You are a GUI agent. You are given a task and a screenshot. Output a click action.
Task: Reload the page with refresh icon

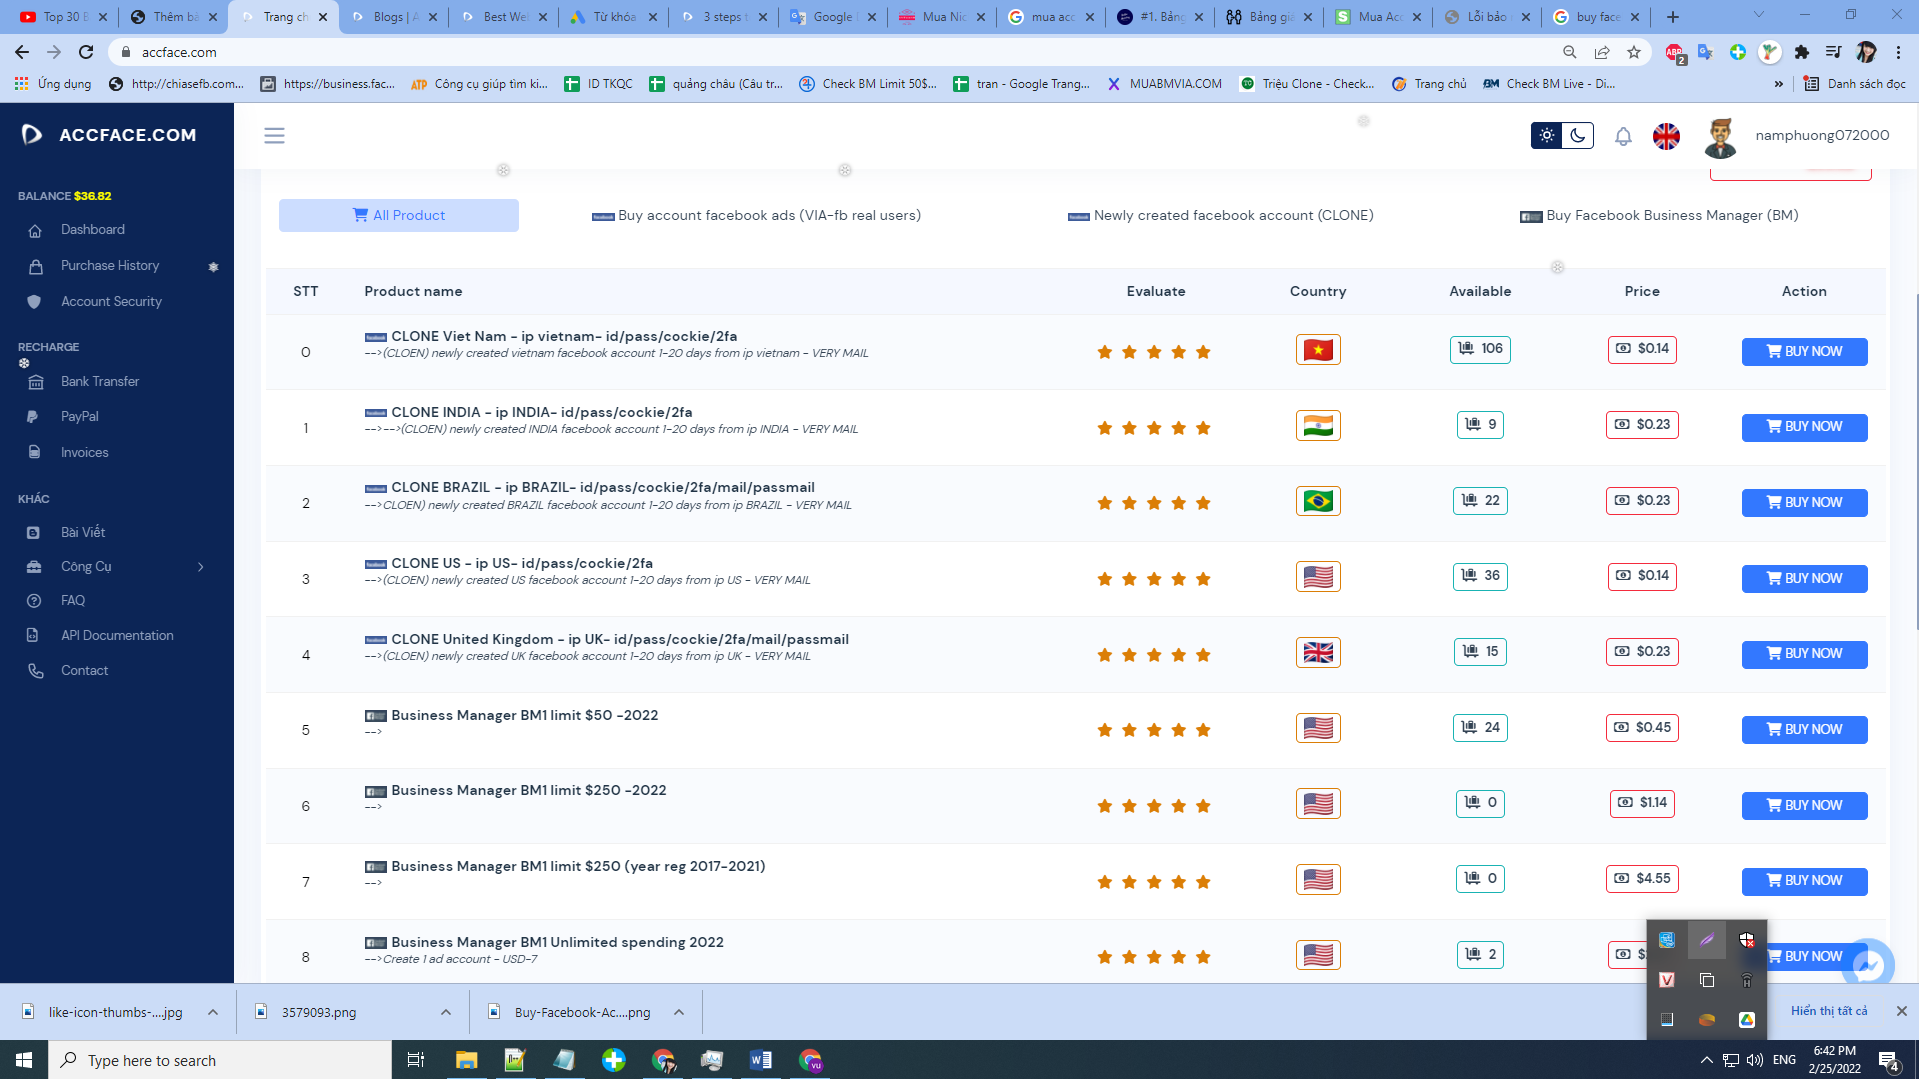coord(86,52)
